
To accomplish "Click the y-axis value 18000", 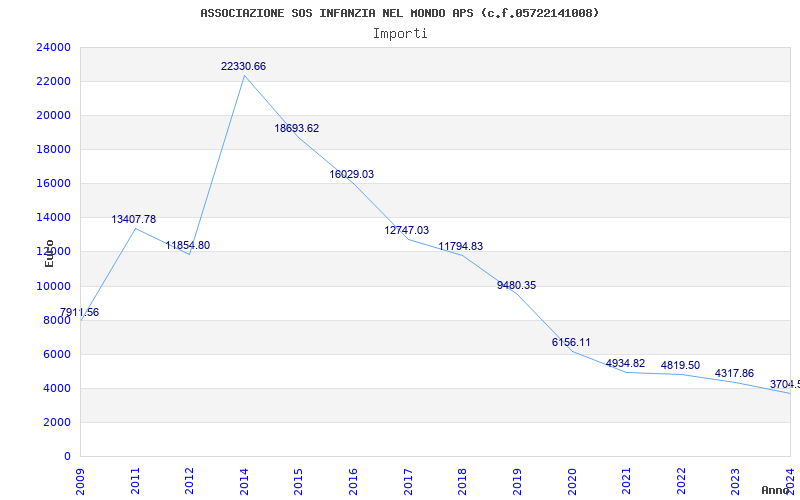I will click(53, 149).
